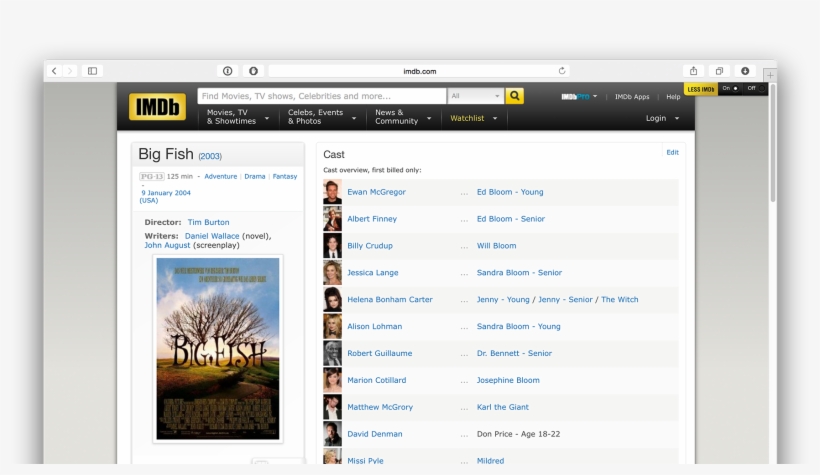Open IMDb Apps link
This screenshot has height=475, width=820.
632,97
